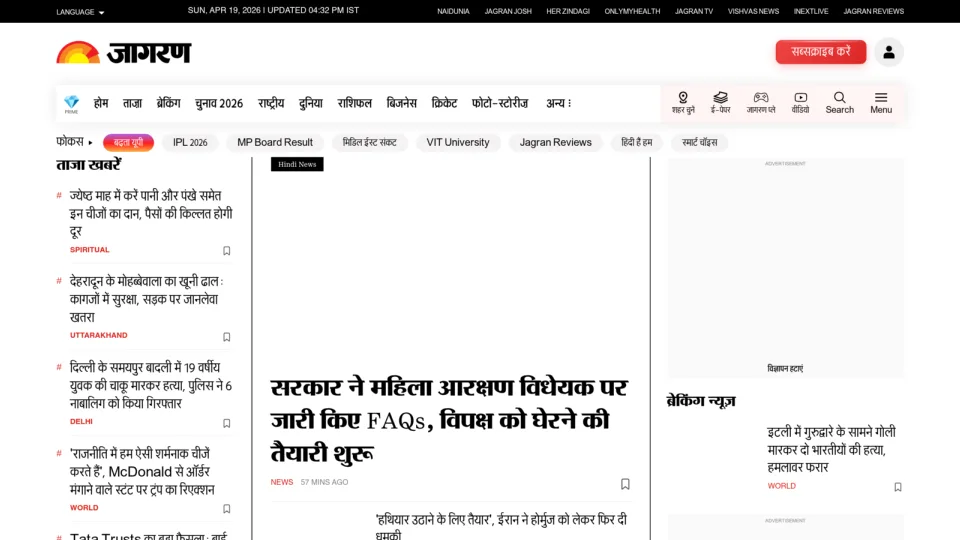Bookmark the Delhi Samaypur Badli story
The width and height of the screenshot is (960, 540).
227,423
